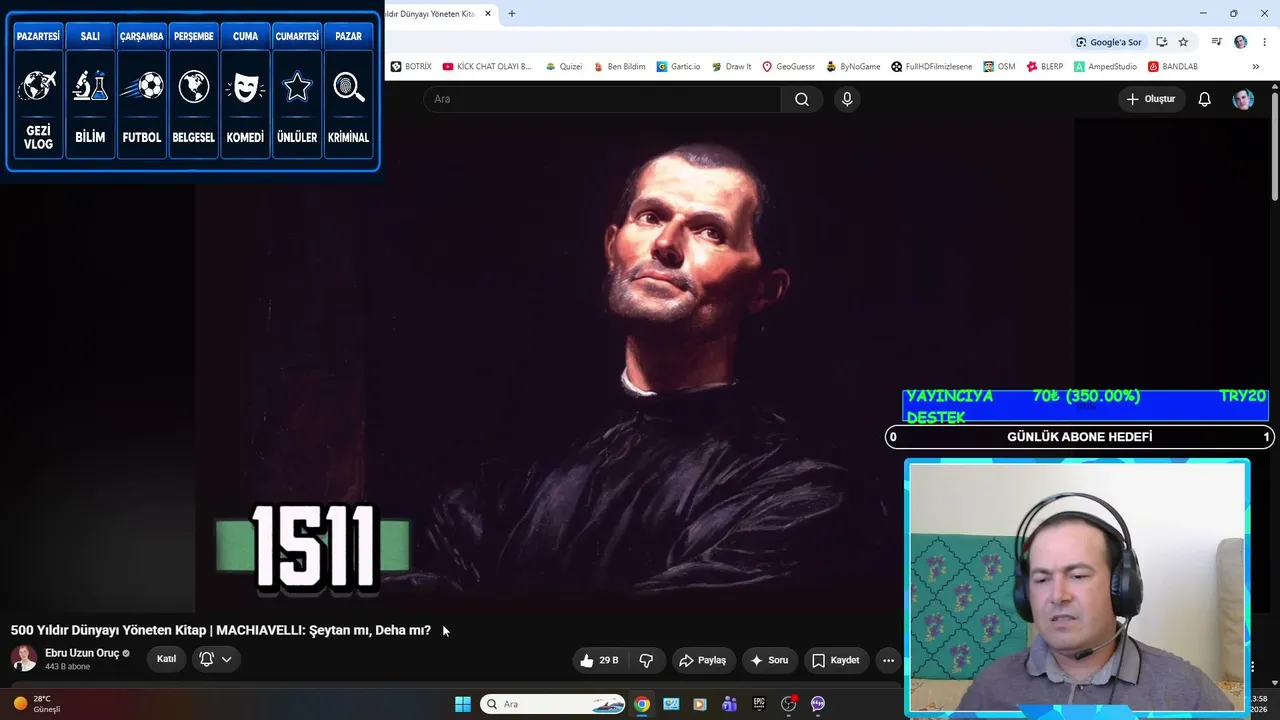Activate voice search microphone icon
Image resolution: width=1280 pixels, height=720 pixels.
[x=847, y=99]
